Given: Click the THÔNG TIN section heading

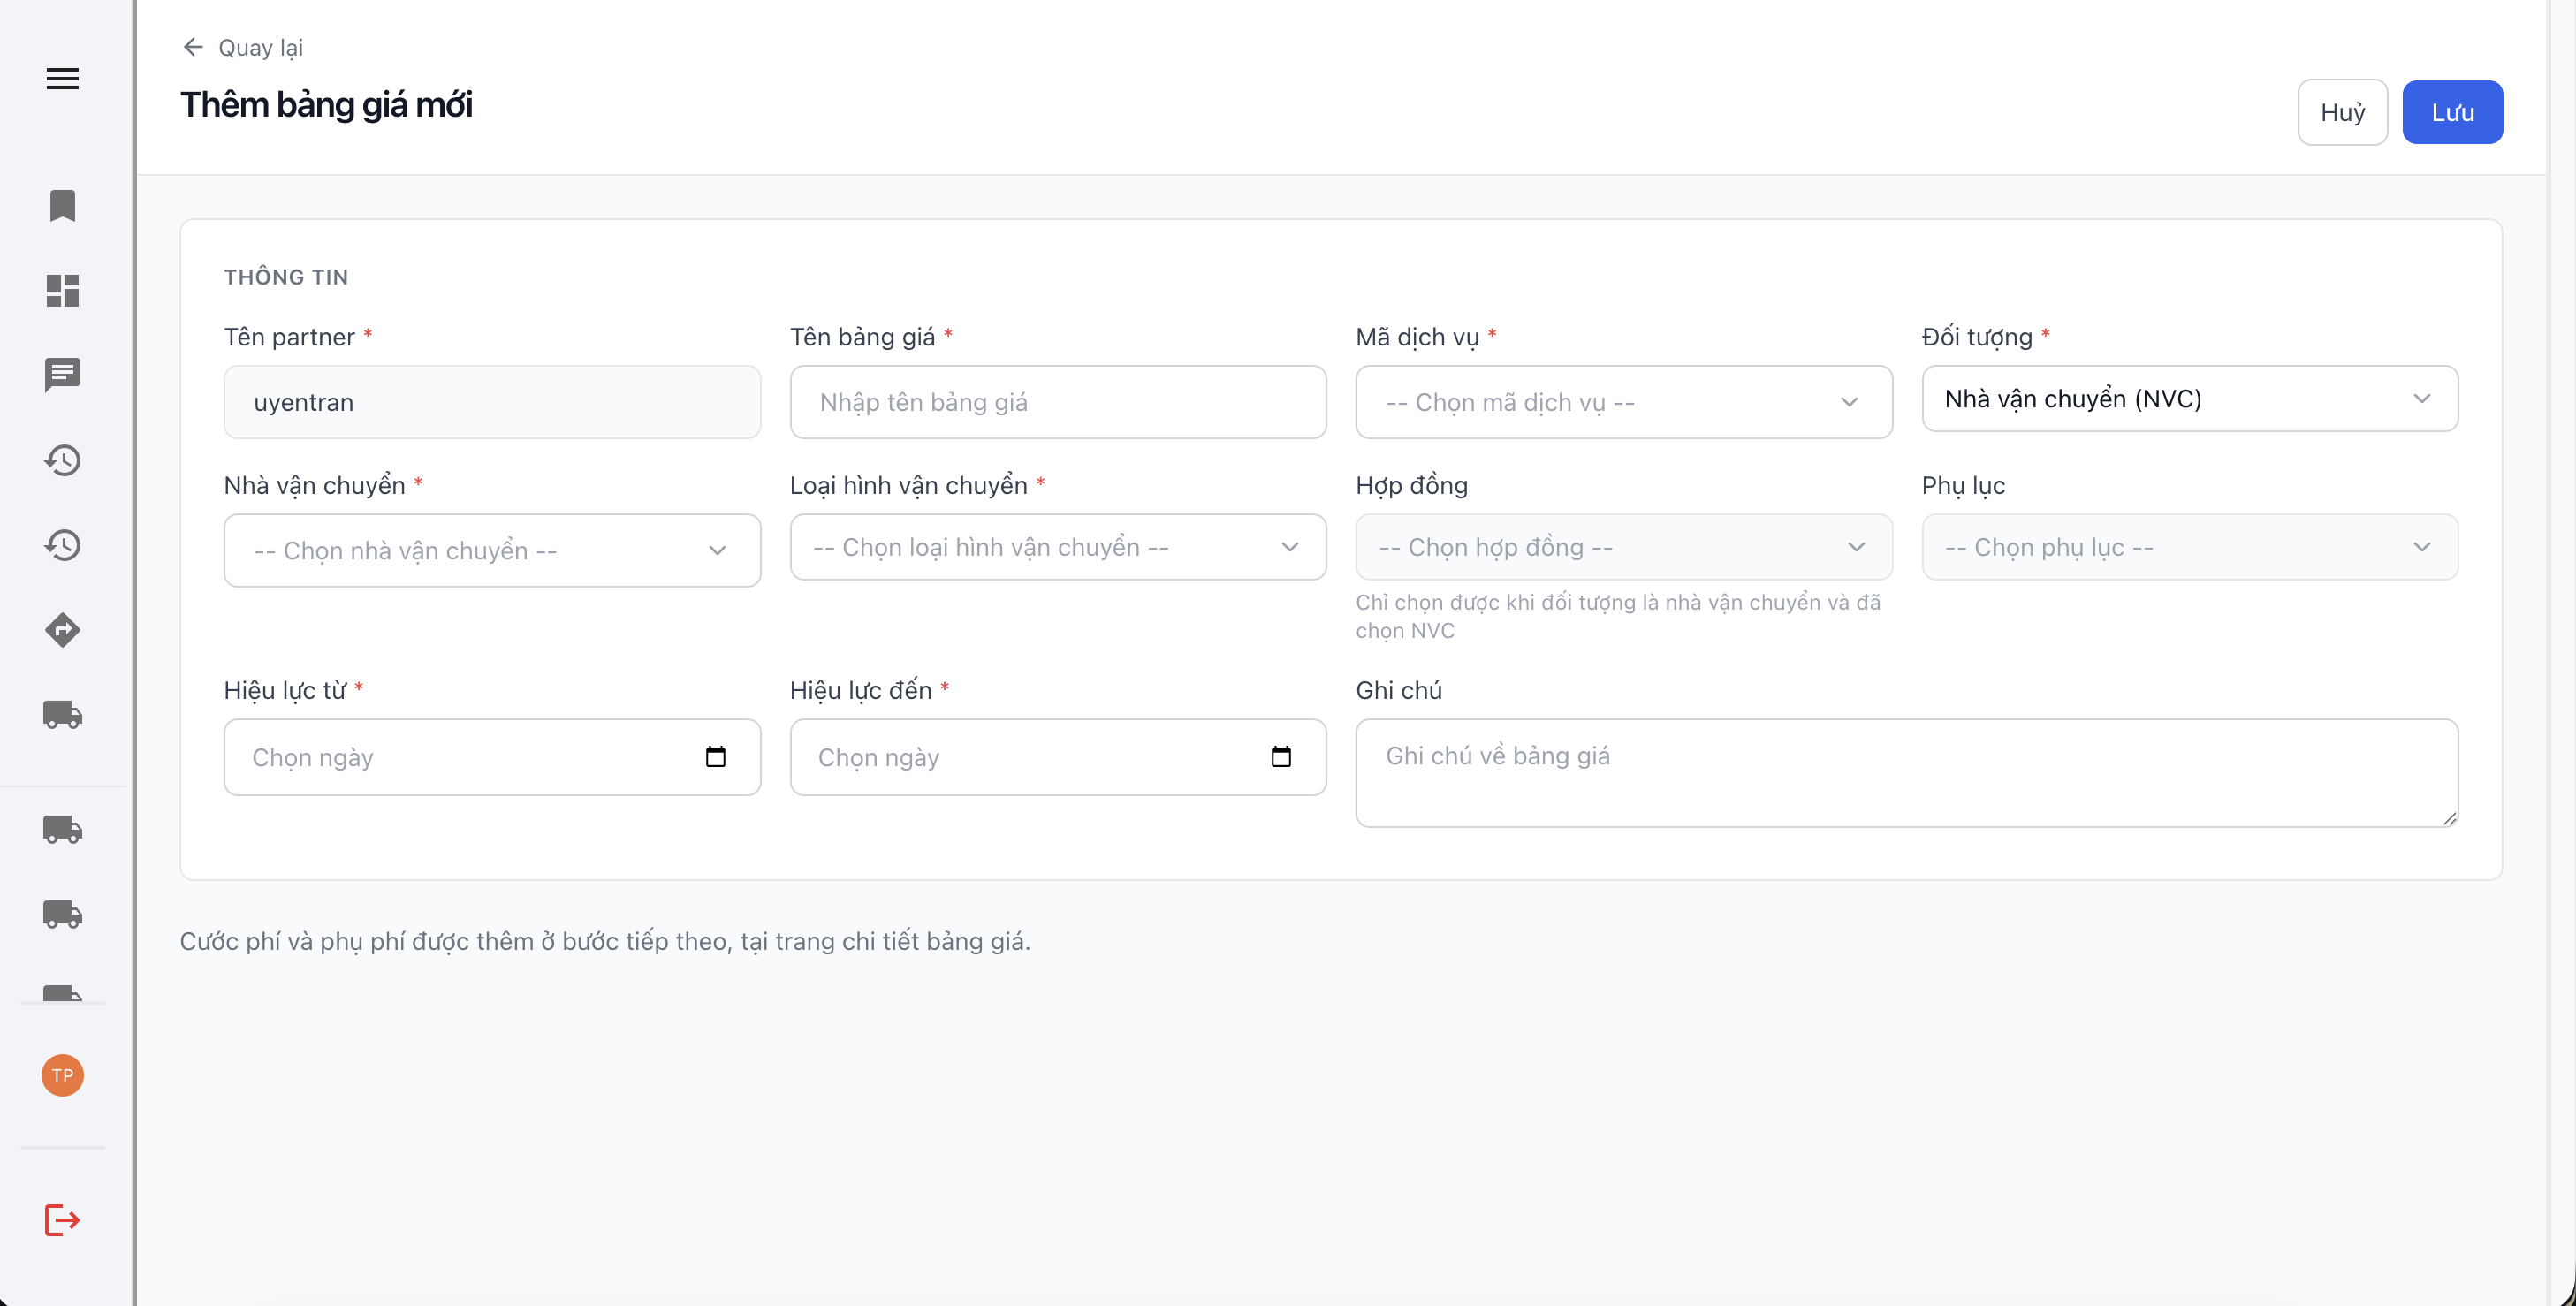Looking at the screenshot, I should tap(286, 277).
